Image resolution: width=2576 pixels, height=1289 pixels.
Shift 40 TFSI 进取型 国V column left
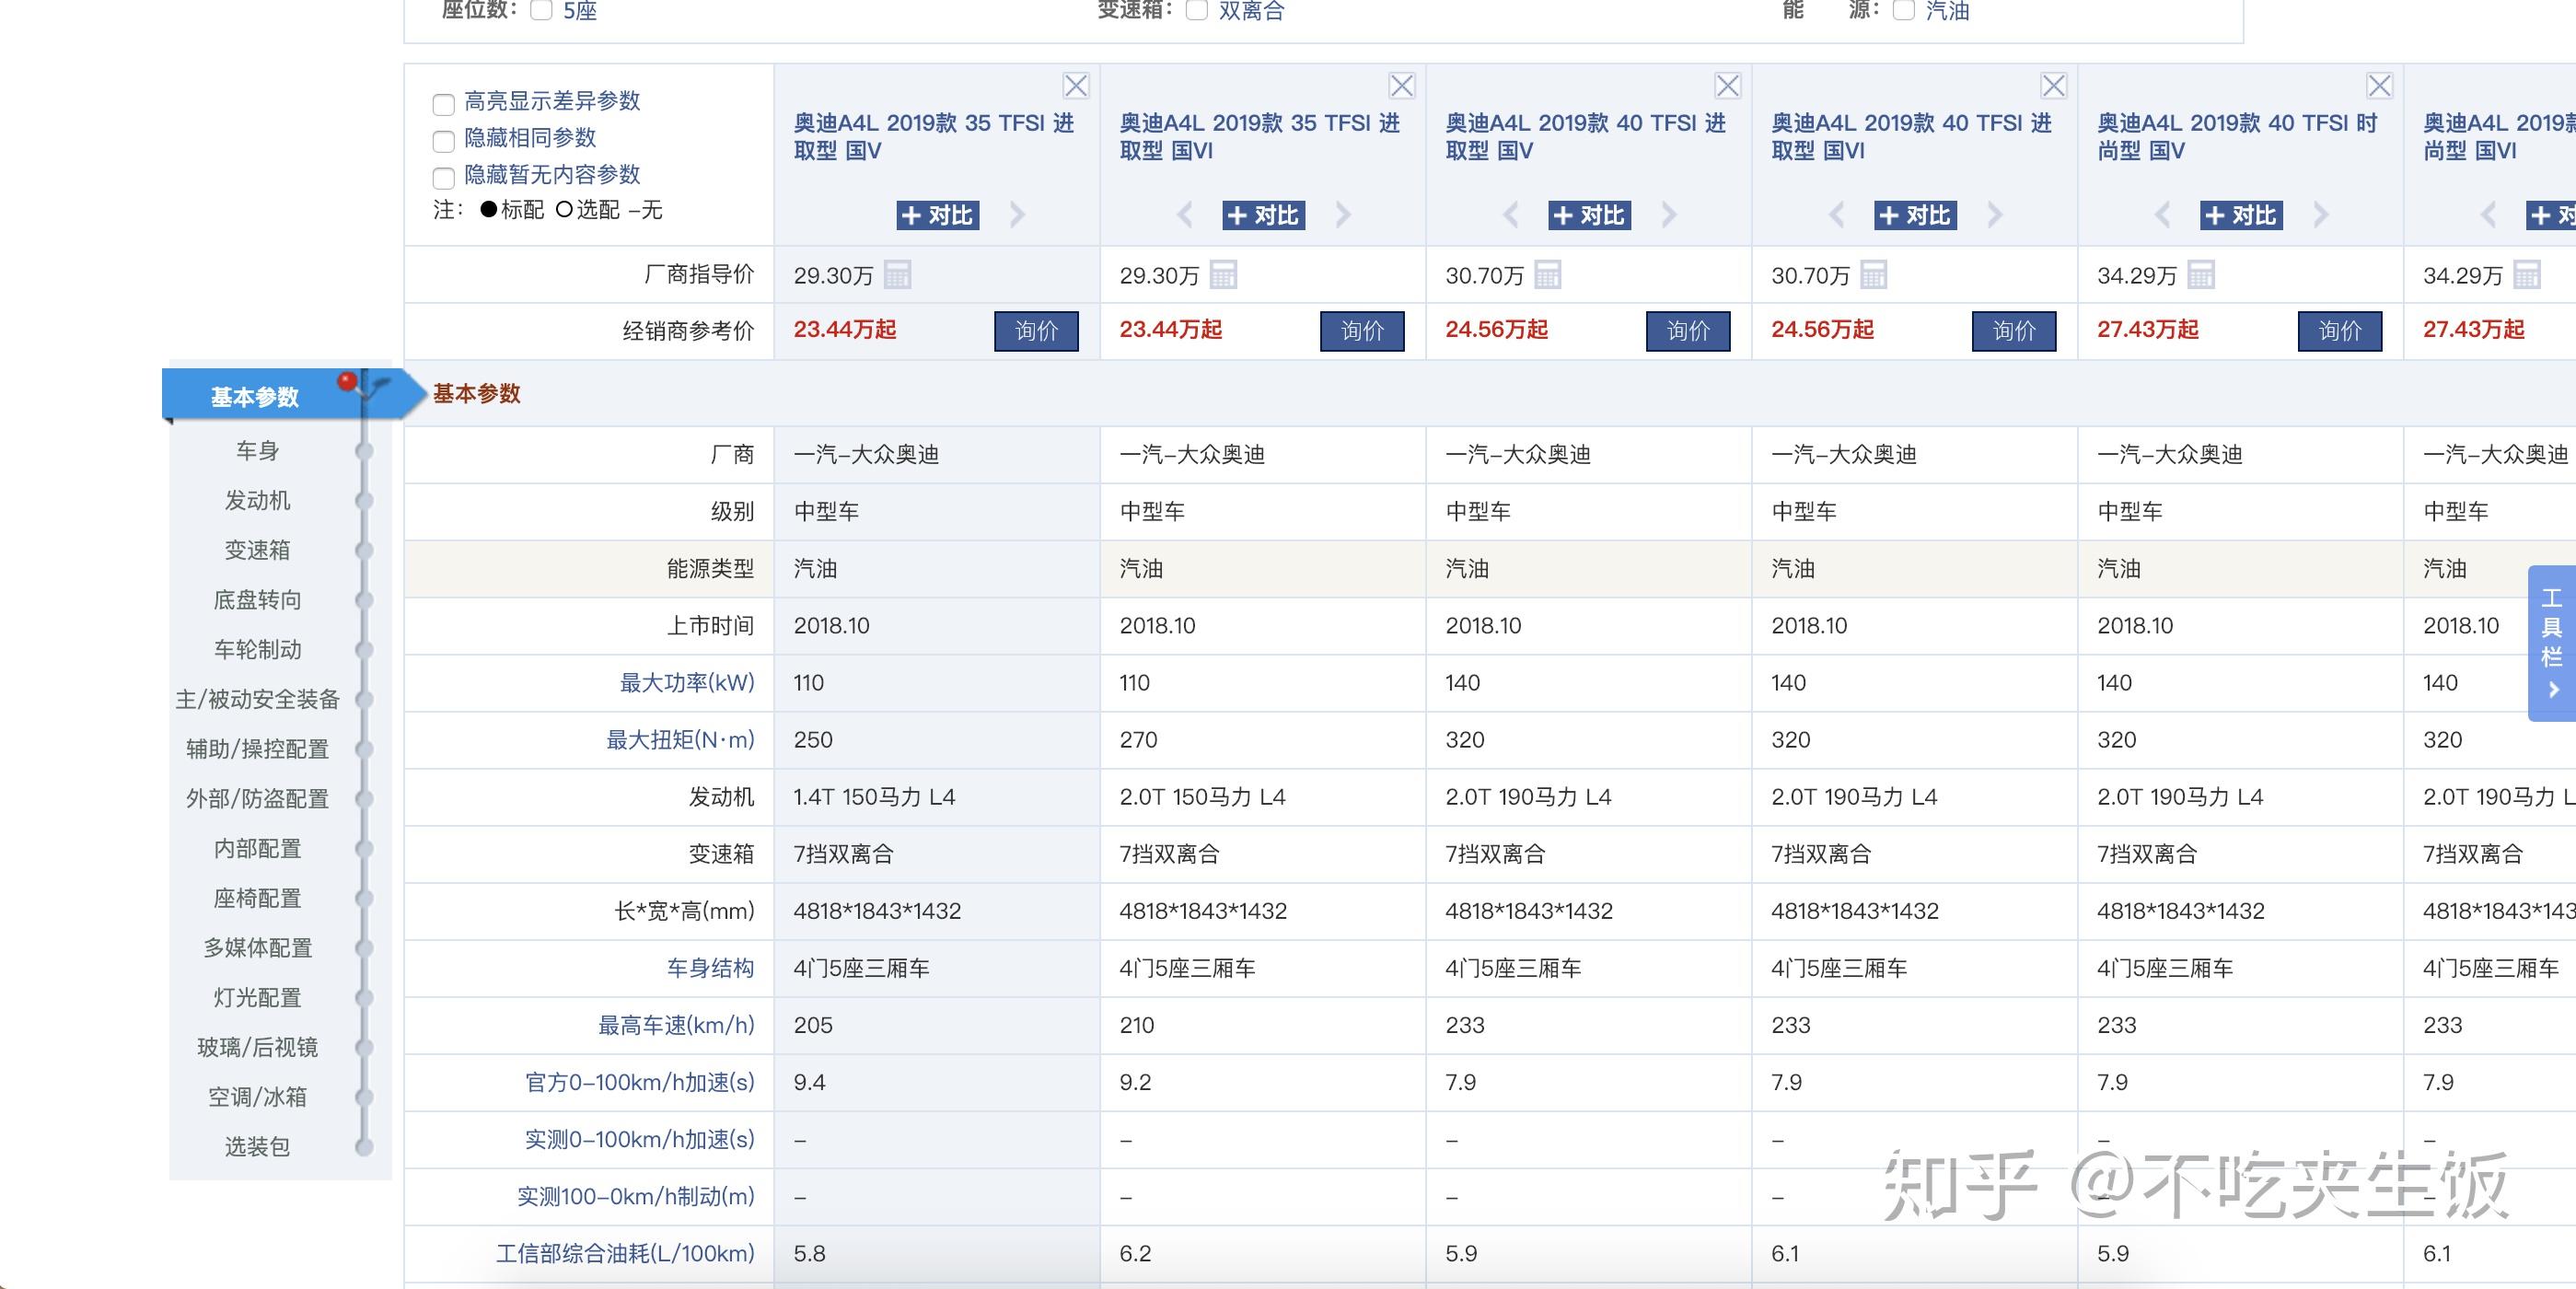point(1511,215)
